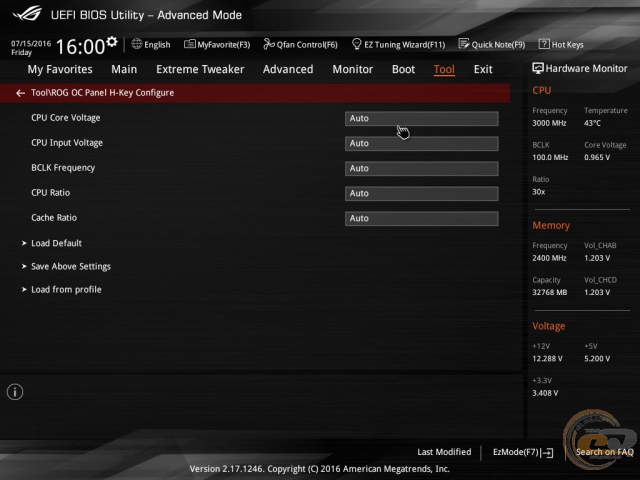Click the 43°C temperature reading
This screenshot has width=640, height=480.
pyautogui.click(x=592, y=123)
